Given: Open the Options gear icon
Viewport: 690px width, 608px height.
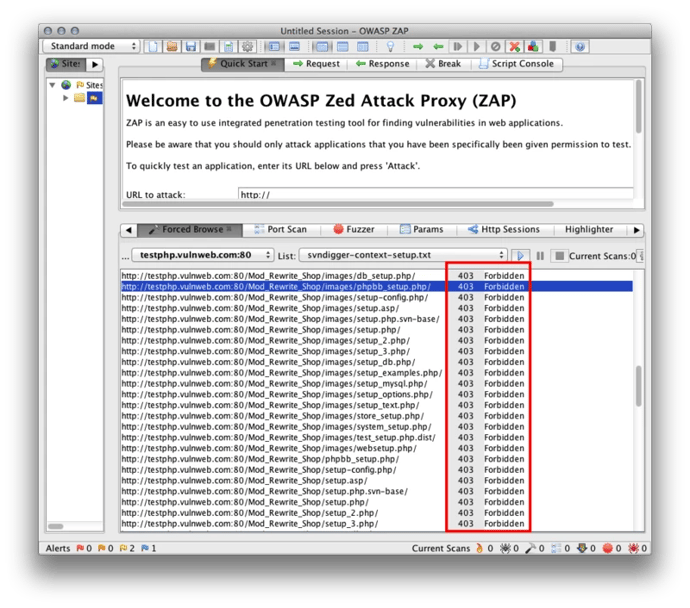Looking at the screenshot, I should [247, 46].
